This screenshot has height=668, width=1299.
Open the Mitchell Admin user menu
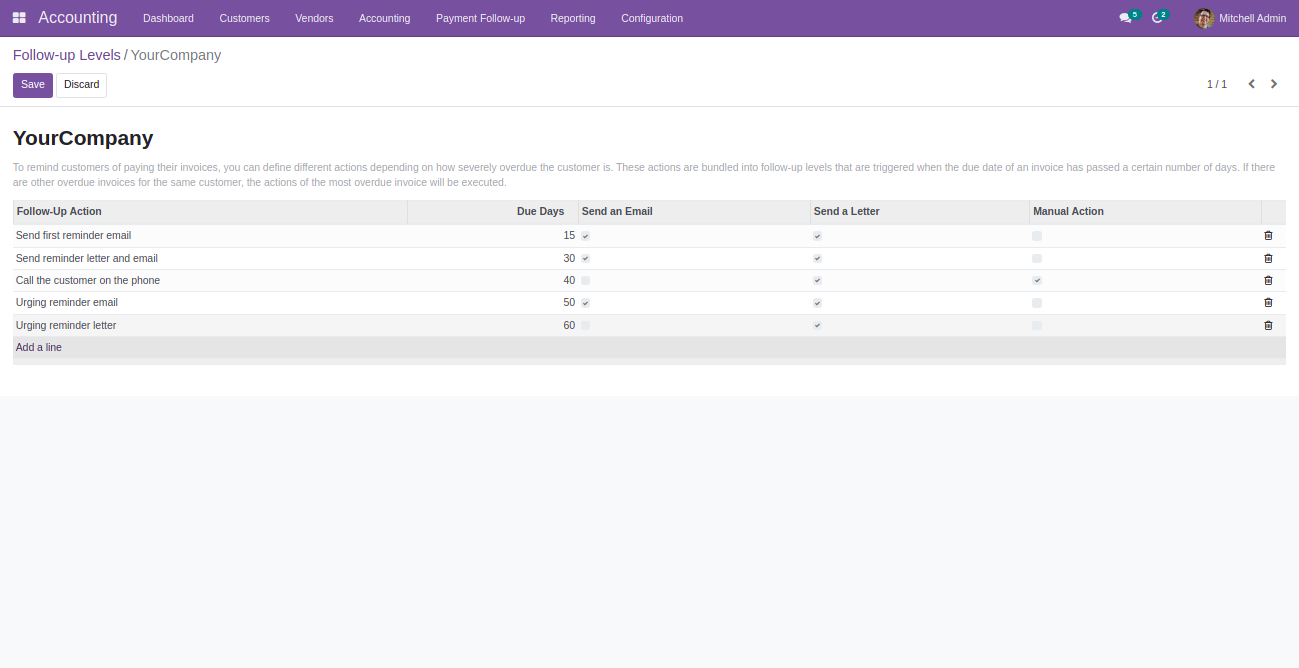click(1240, 18)
